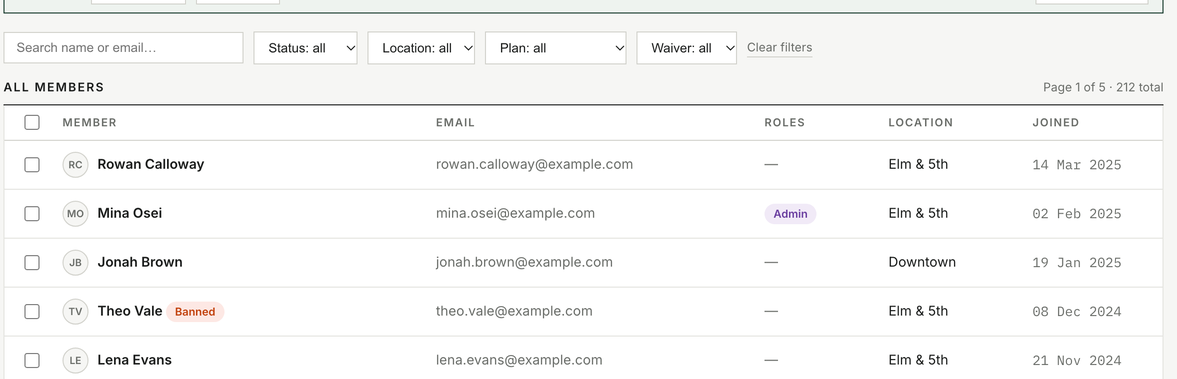Click the Downtown location cell
This screenshot has height=379, width=1177.
tap(922, 262)
